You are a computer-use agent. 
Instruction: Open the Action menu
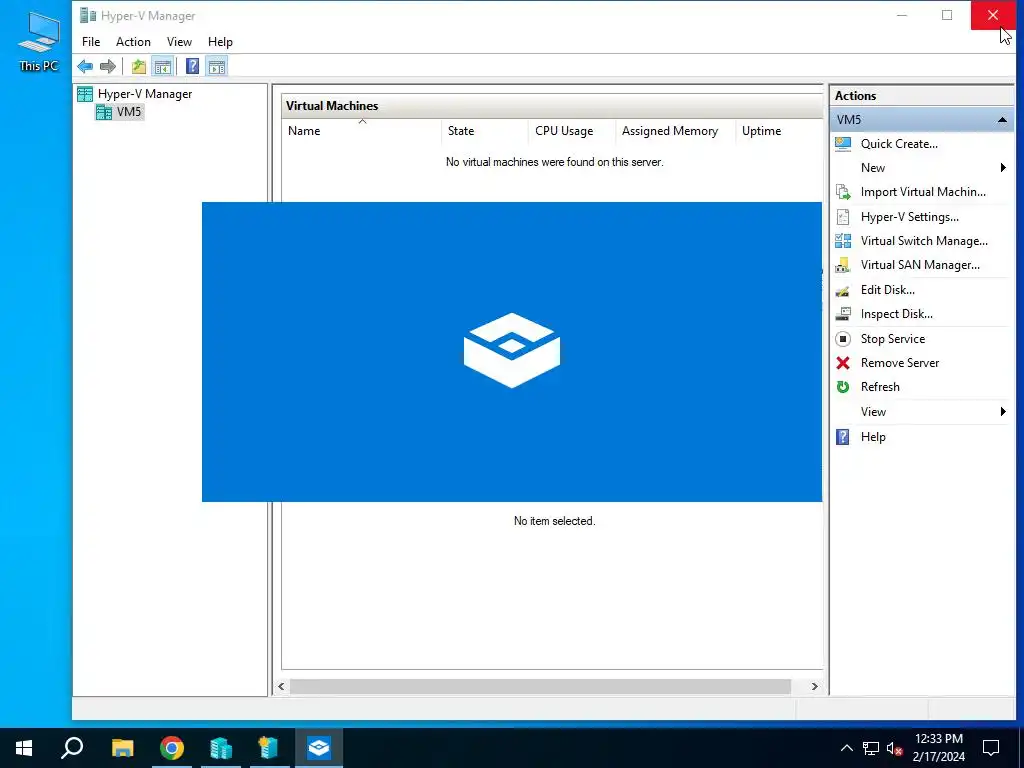pos(133,42)
